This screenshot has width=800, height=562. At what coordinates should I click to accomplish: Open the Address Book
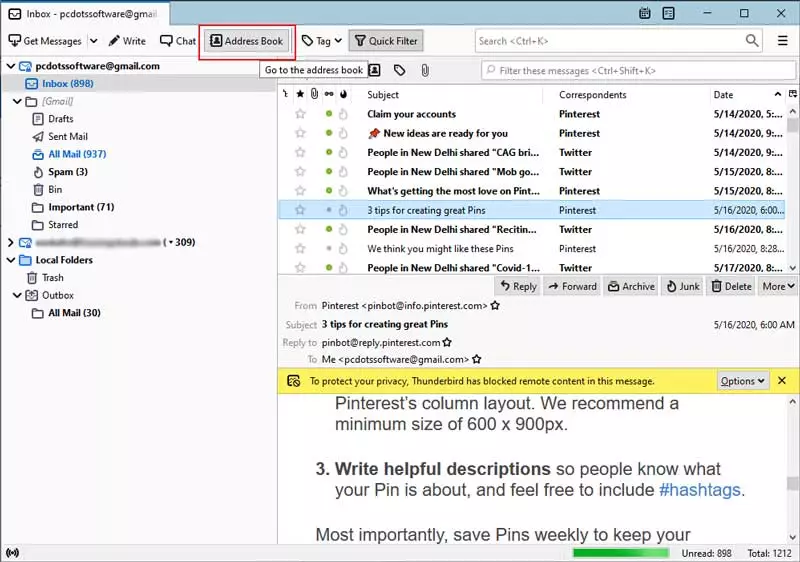coord(246,41)
